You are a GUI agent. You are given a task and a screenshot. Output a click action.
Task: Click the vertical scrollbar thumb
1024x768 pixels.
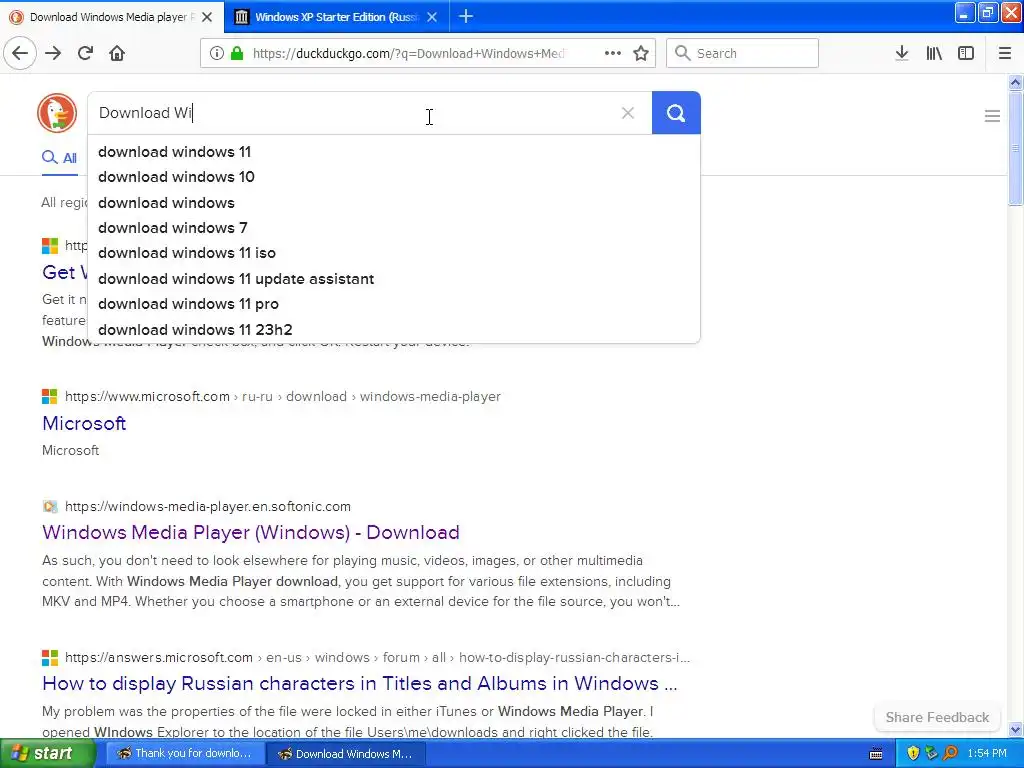1016,149
